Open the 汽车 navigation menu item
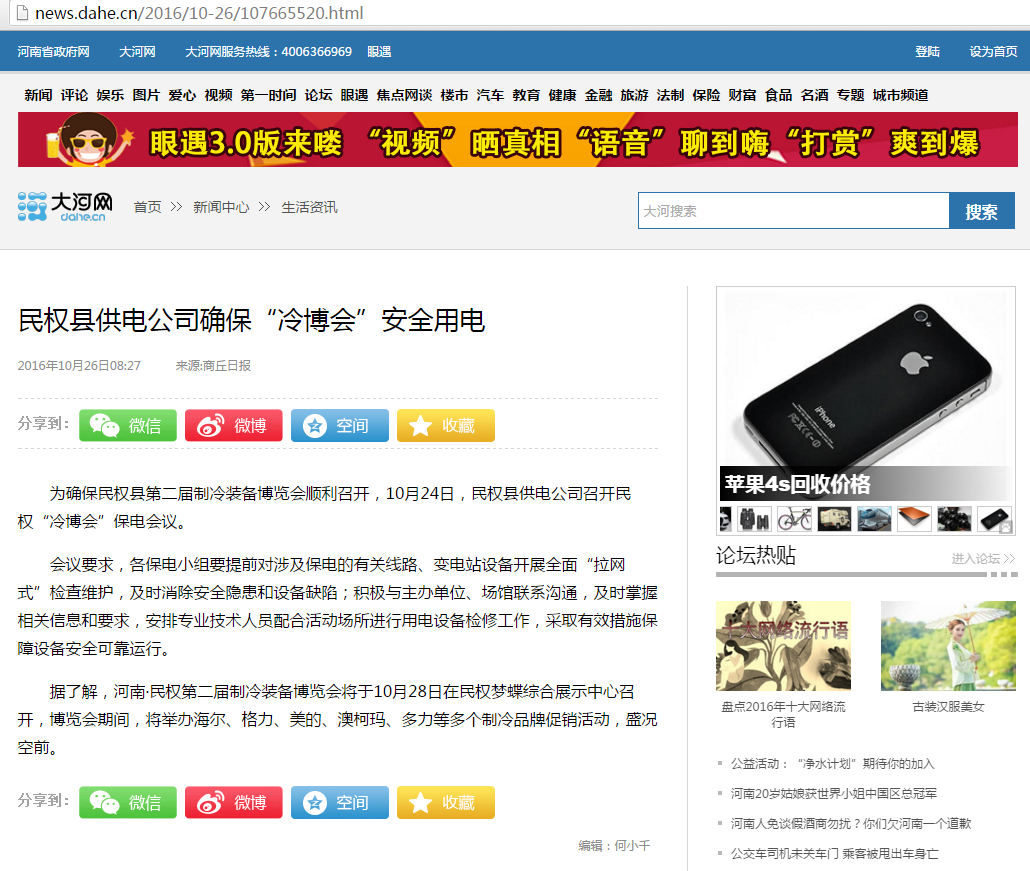This screenshot has height=871, width=1030. 490,95
